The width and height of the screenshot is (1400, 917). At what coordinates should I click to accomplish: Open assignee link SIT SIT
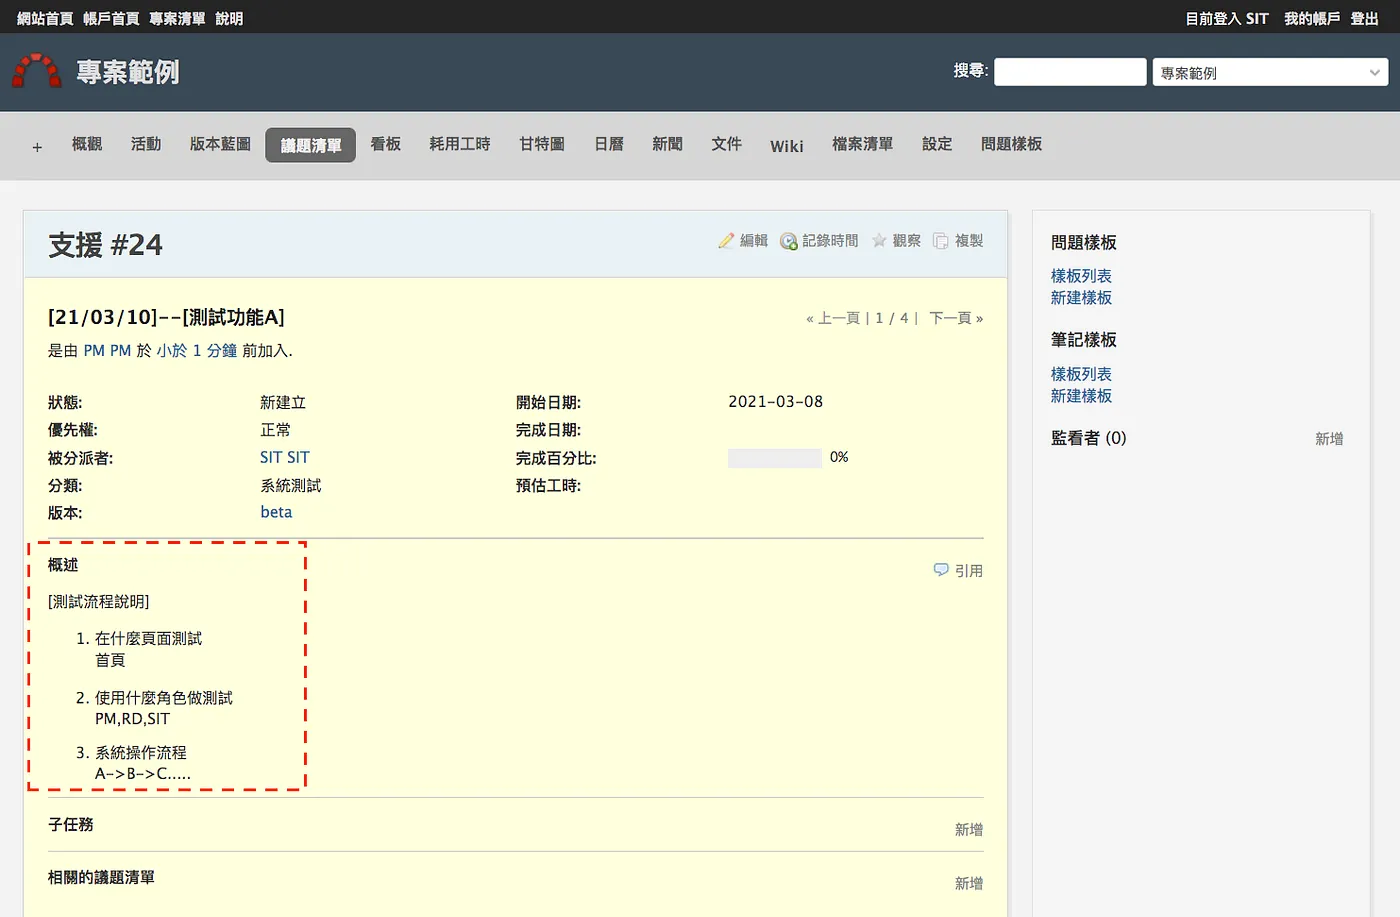(x=285, y=457)
